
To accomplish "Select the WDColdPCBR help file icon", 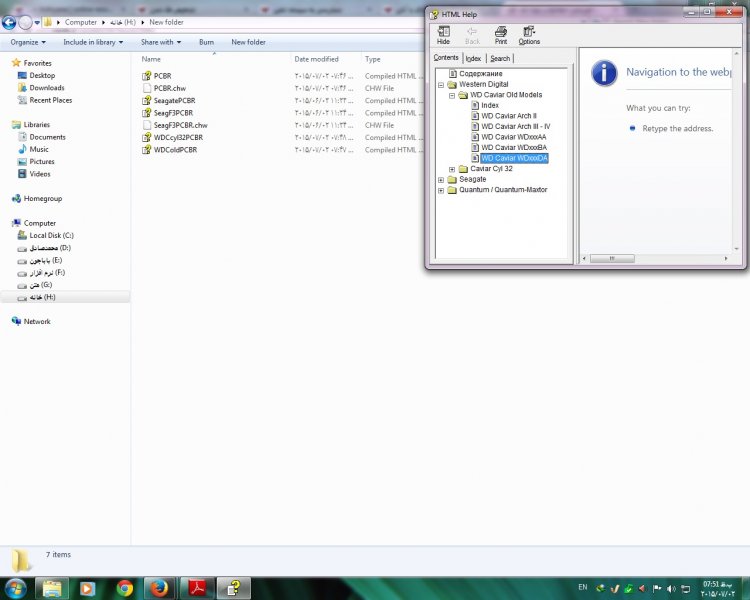I will click(x=147, y=150).
